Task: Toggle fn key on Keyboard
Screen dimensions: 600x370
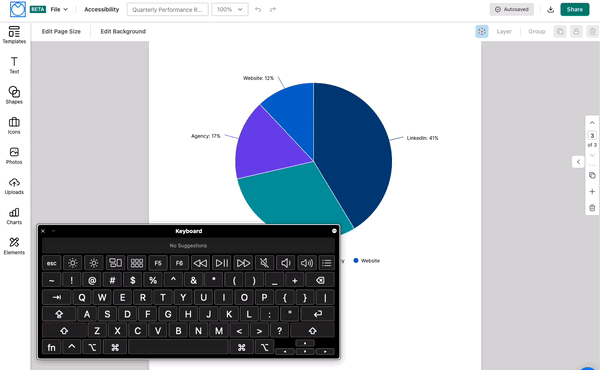Action: (x=52, y=347)
